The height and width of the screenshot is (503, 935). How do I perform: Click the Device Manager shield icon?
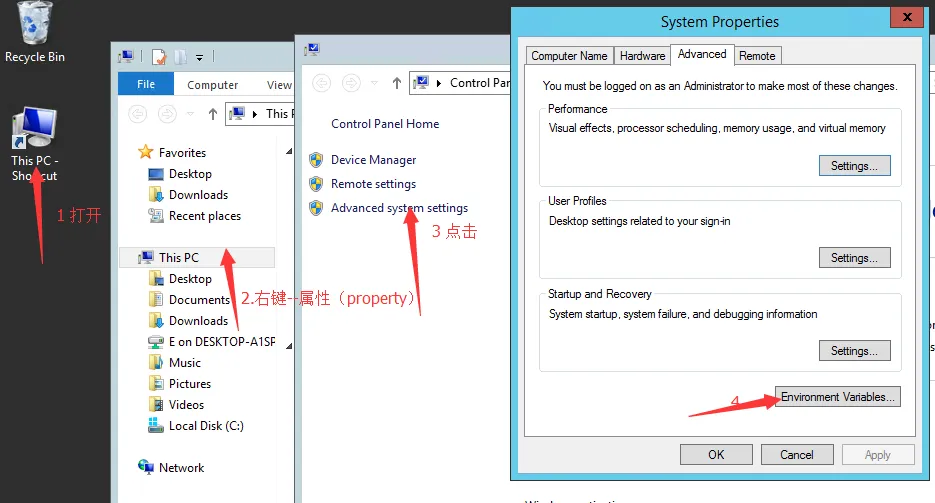pos(316,160)
